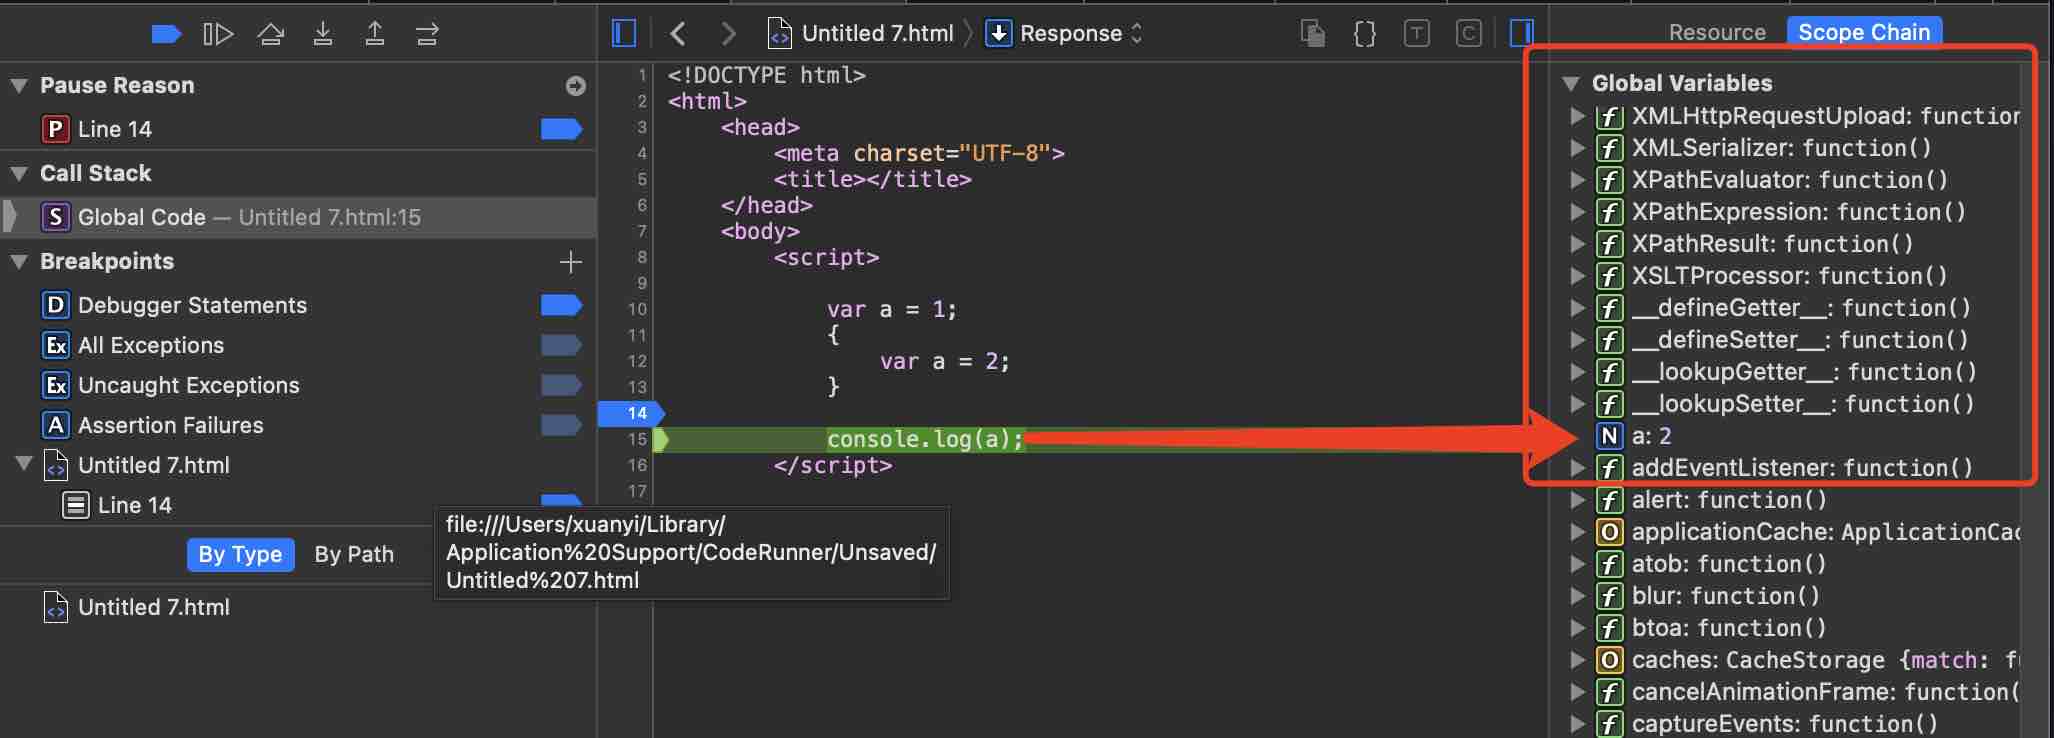Click the arrow icon beside Pause Reason
Image resolution: width=2054 pixels, height=738 pixels.
tap(575, 86)
